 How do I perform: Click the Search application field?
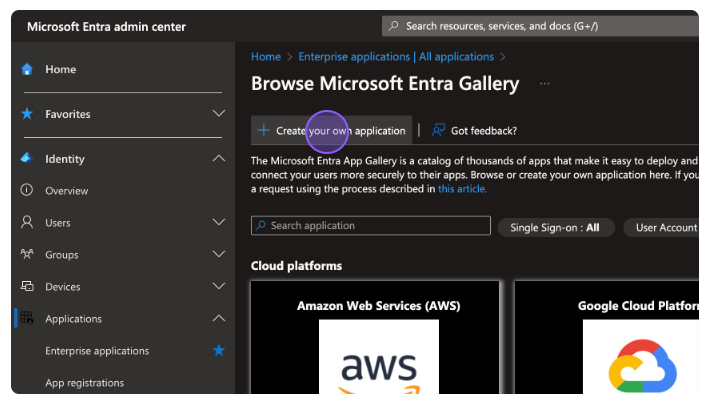click(370, 226)
